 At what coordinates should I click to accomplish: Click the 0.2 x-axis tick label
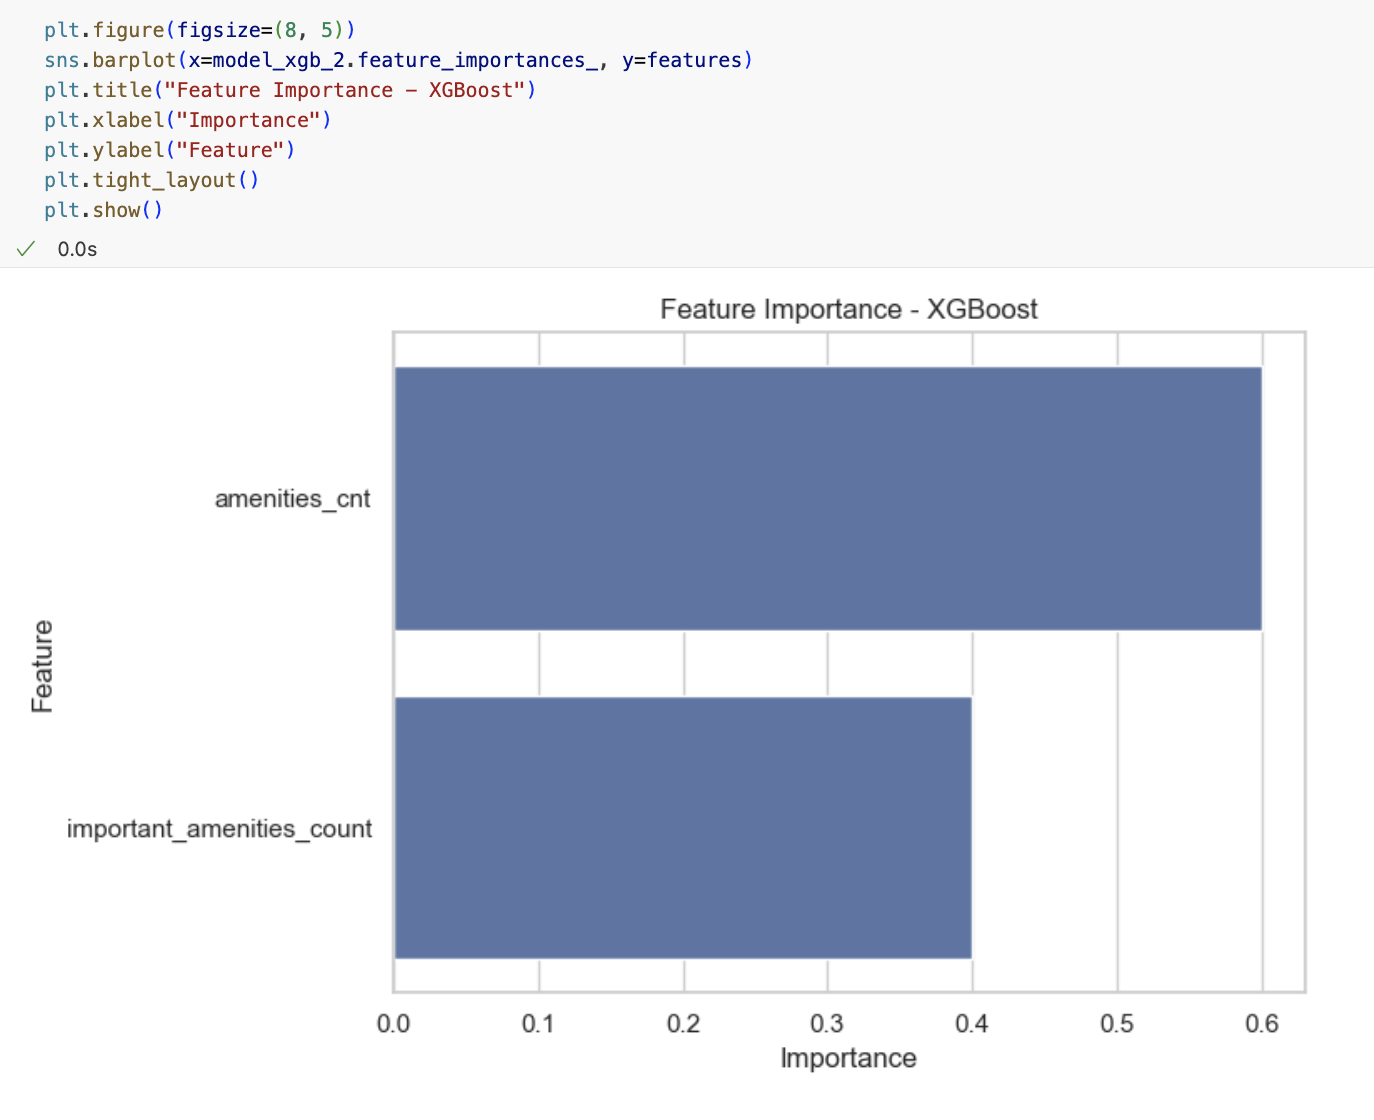(684, 1024)
